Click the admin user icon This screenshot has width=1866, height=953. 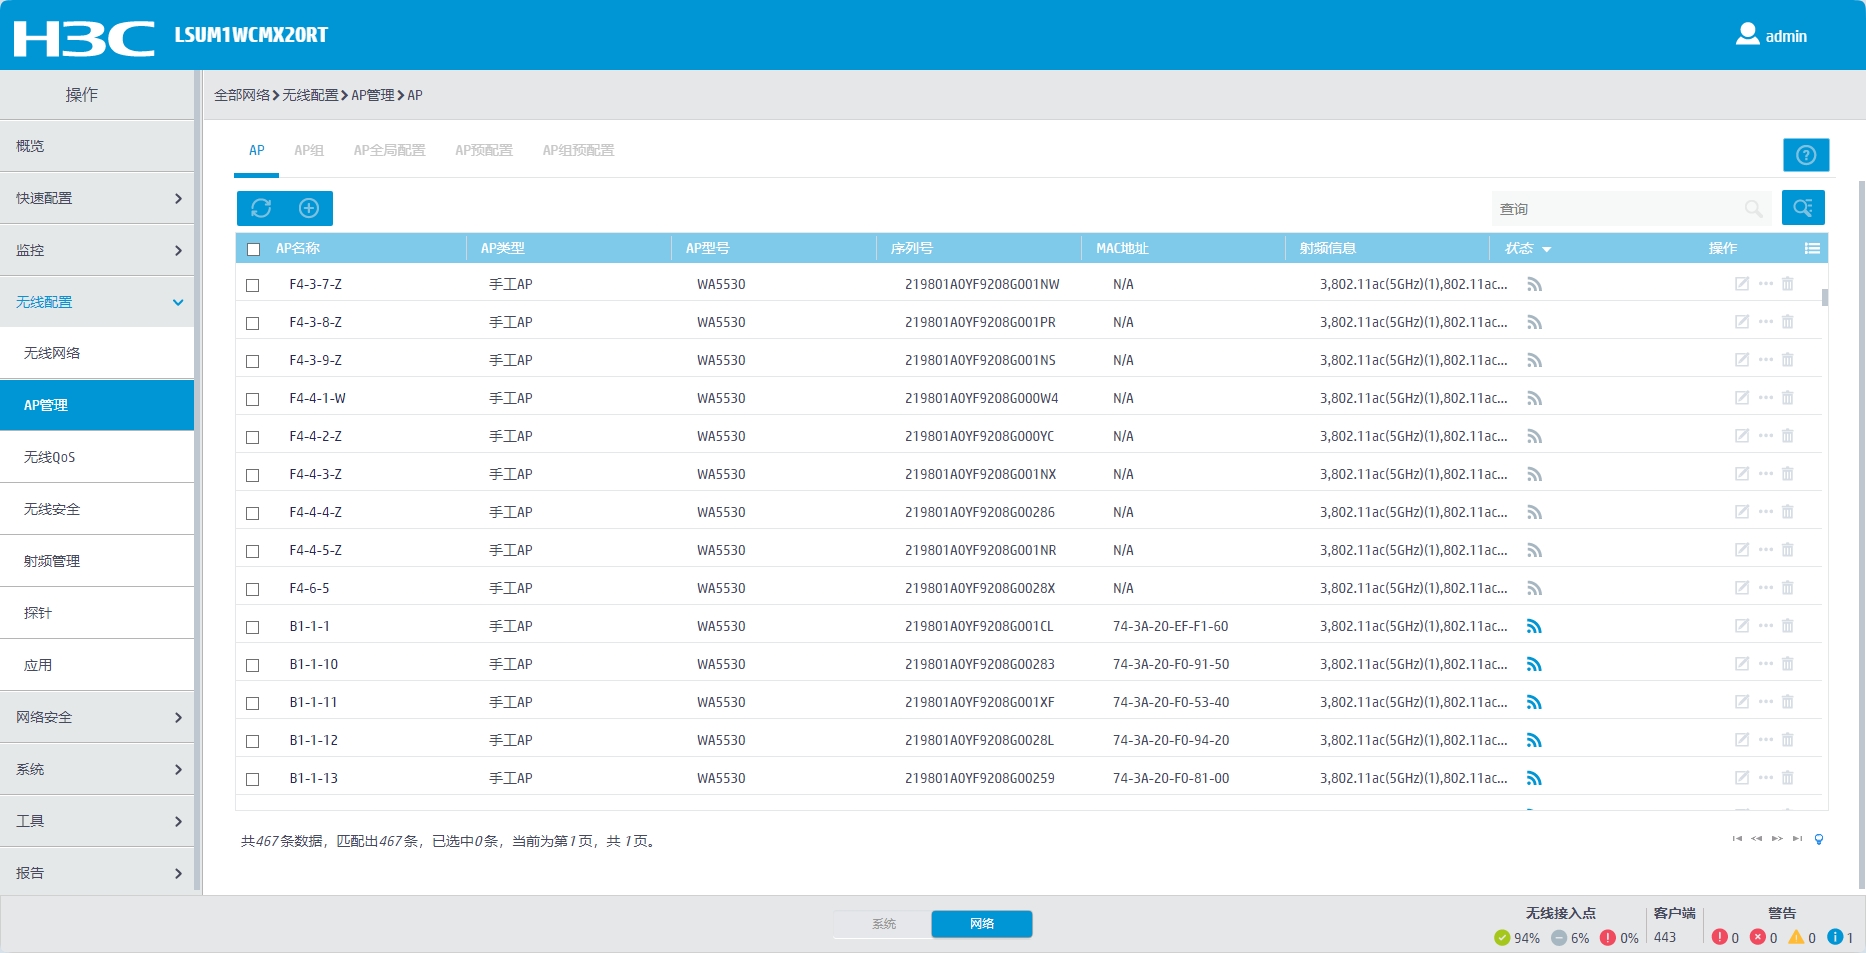(1747, 35)
